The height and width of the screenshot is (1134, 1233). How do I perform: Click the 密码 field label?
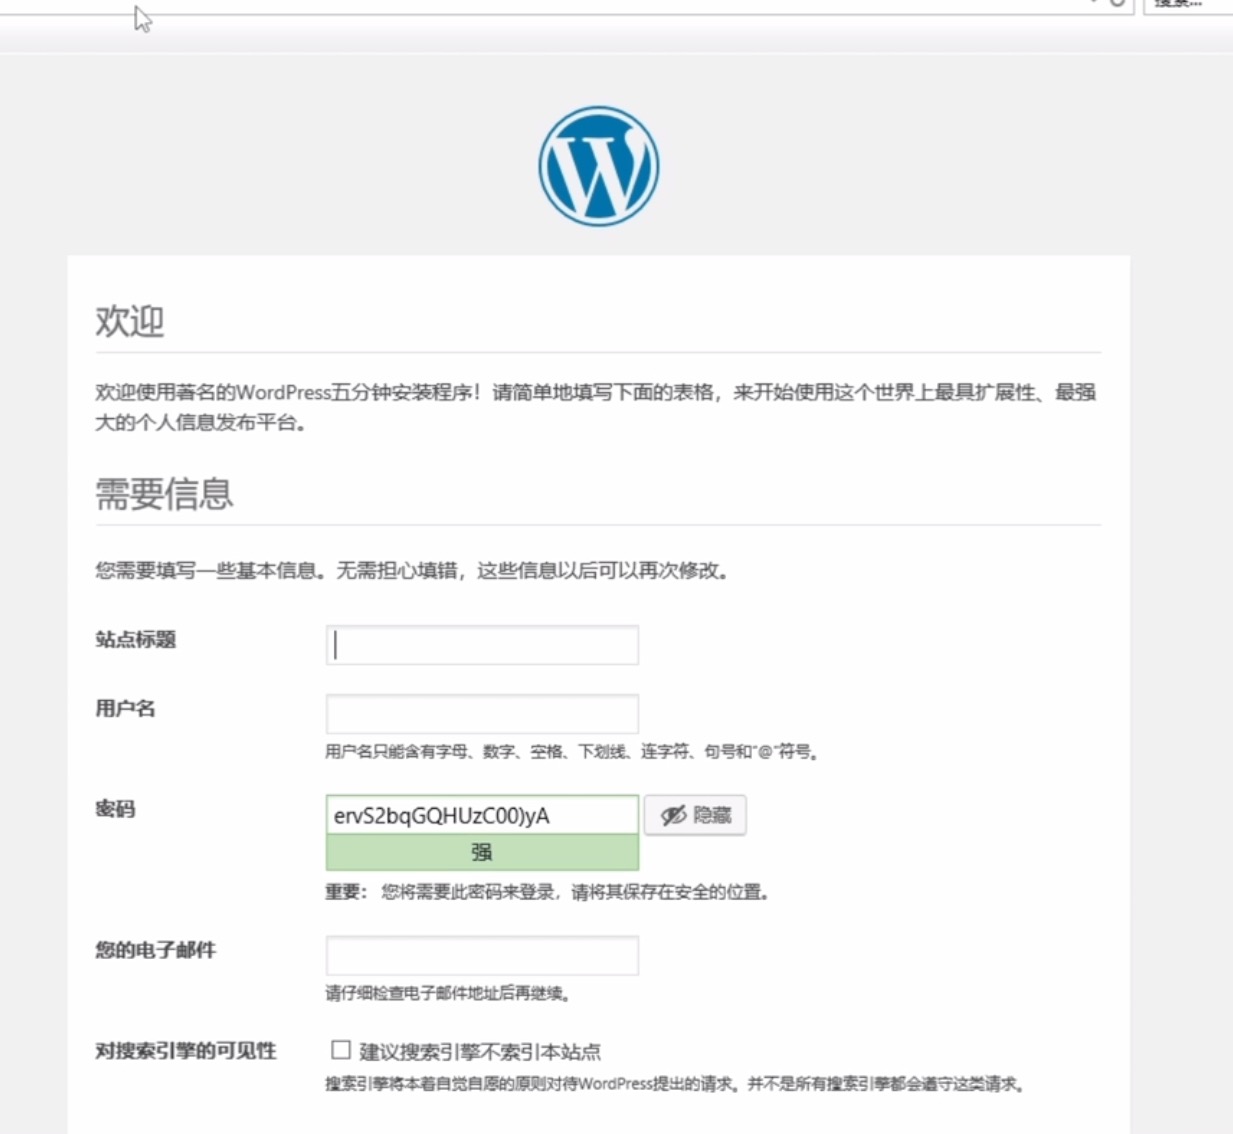click(x=115, y=809)
